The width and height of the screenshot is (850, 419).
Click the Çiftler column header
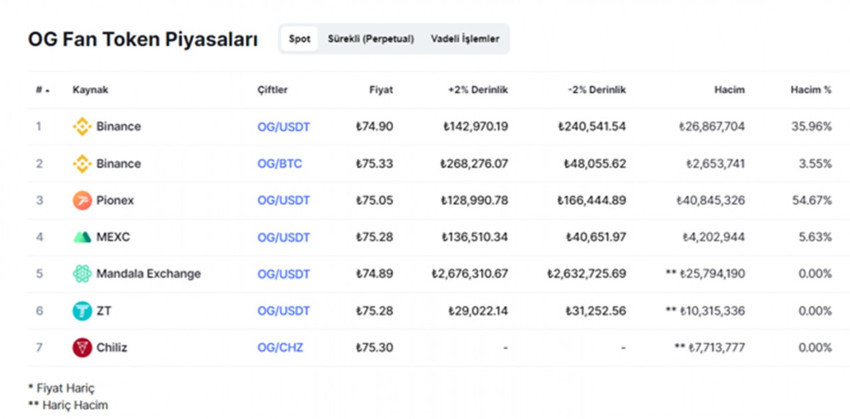click(x=273, y=90)
